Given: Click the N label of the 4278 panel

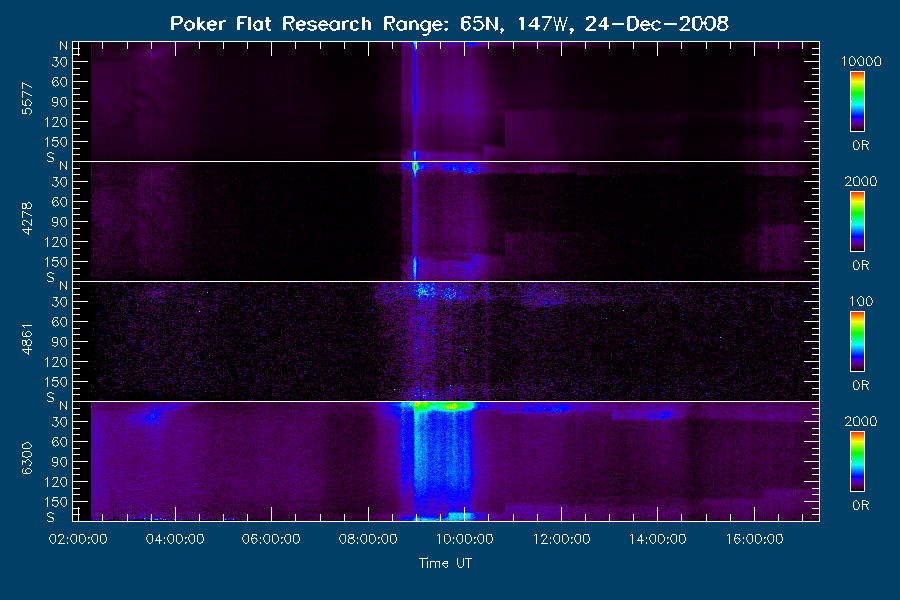Looking at the screenshot, I should coord(63,166).
